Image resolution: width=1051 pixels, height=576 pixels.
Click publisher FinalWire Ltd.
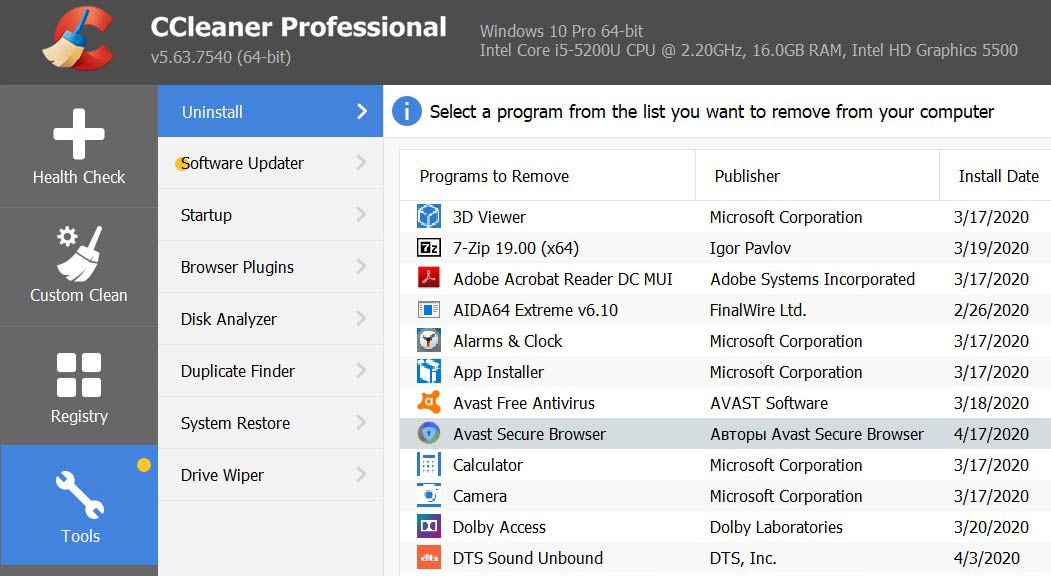coord(758,310)
